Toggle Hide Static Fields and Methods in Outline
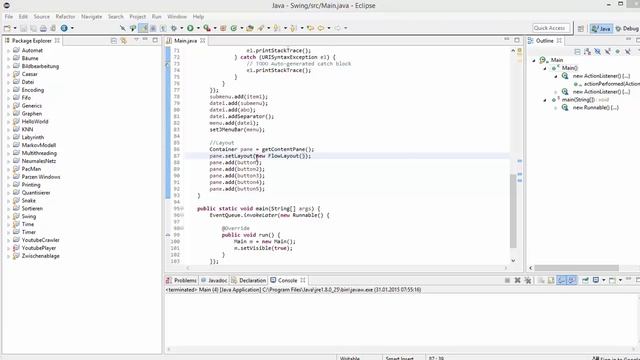This screenshot has height=360, width=640. pos(607,51)
